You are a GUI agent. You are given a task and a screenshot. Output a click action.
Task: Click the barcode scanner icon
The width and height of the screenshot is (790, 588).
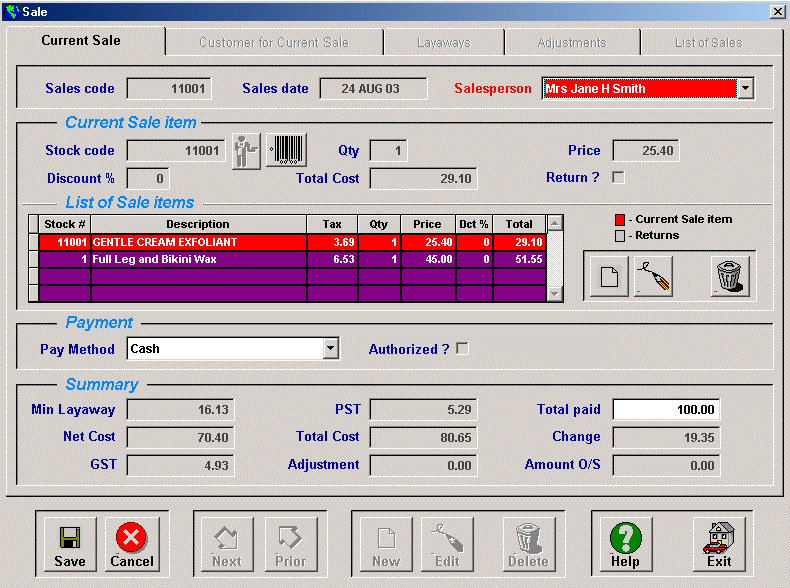point(286,150)
